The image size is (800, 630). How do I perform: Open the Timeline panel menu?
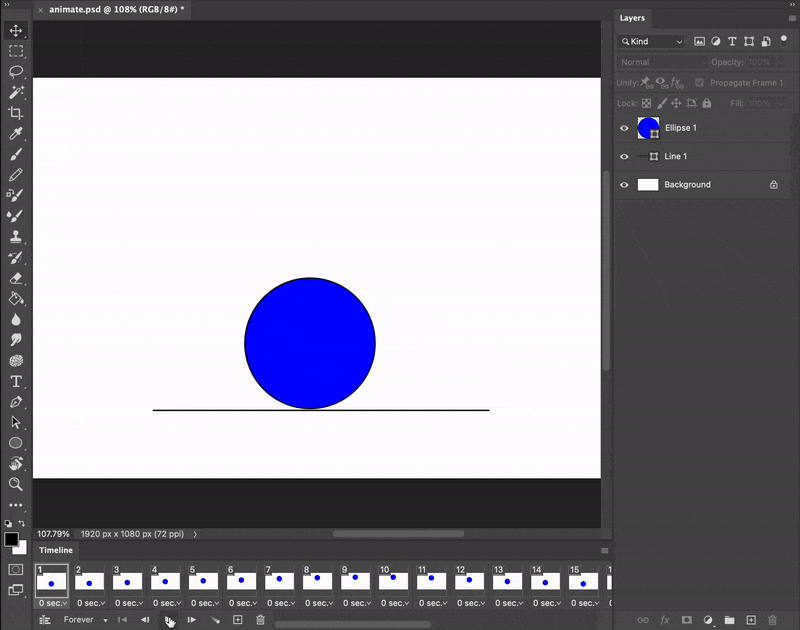(606, 550)
